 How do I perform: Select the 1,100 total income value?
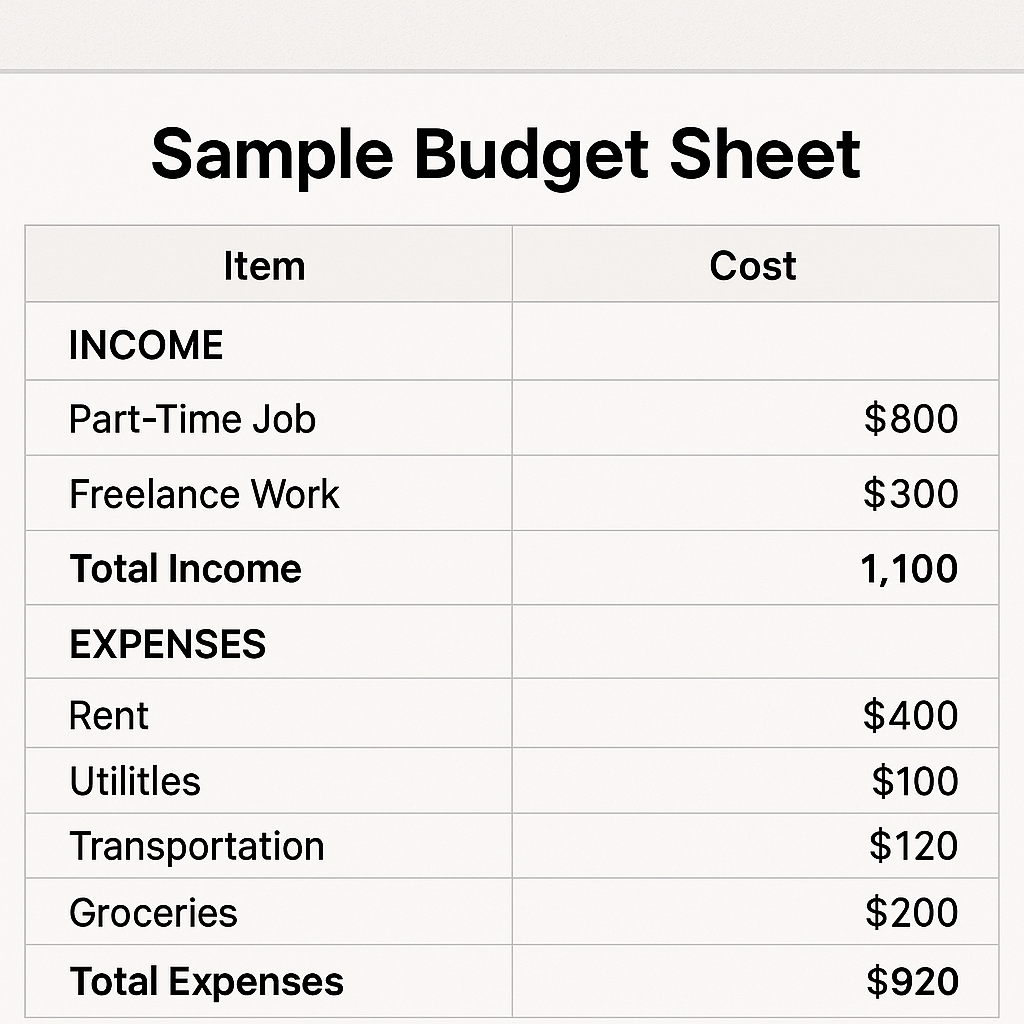(909, 568)
